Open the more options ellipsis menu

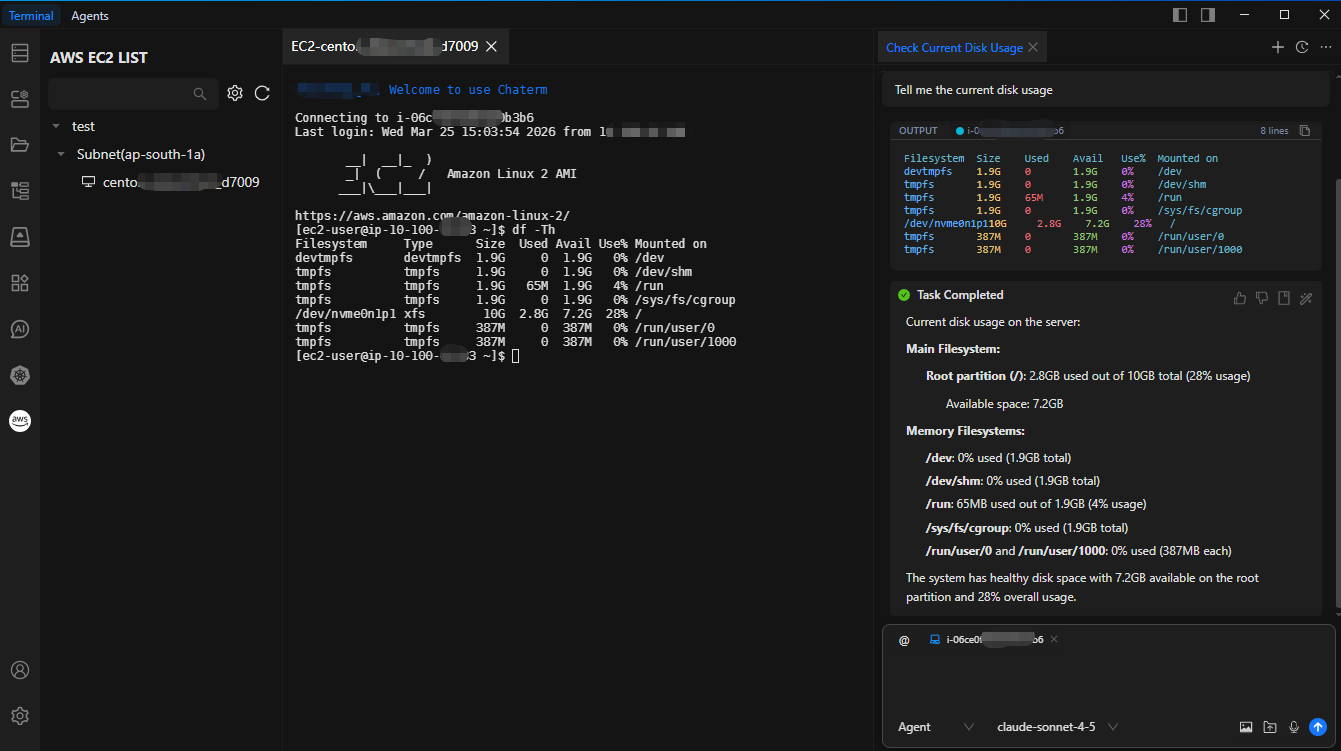coord(1326,47)
